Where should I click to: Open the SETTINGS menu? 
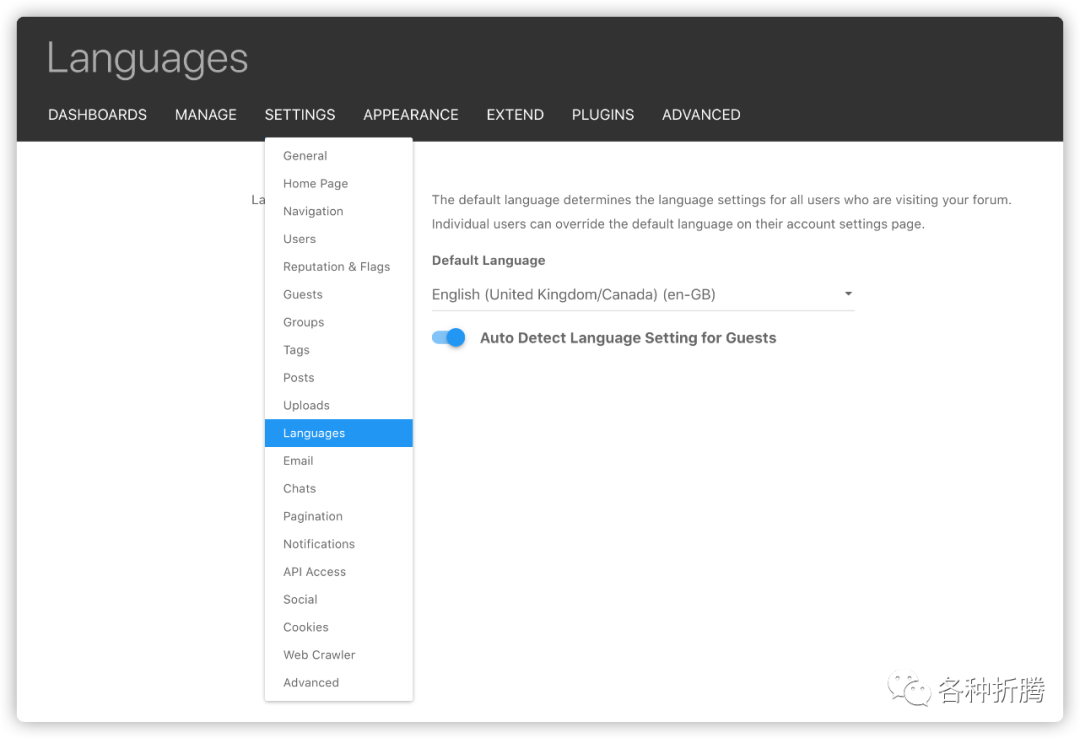click(x=300, y=114)
